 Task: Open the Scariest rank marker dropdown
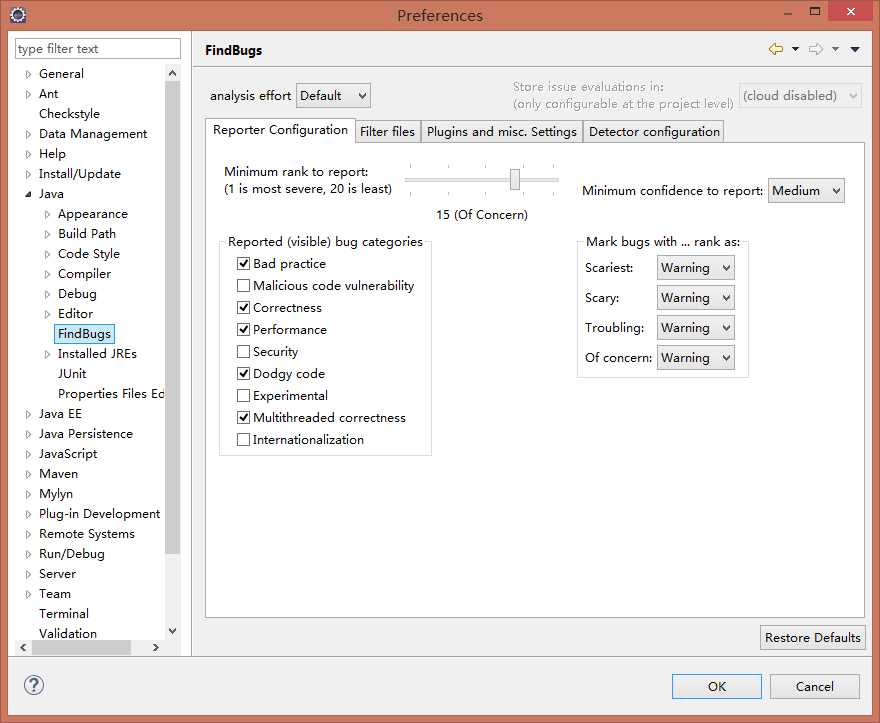tap(695, 268)
